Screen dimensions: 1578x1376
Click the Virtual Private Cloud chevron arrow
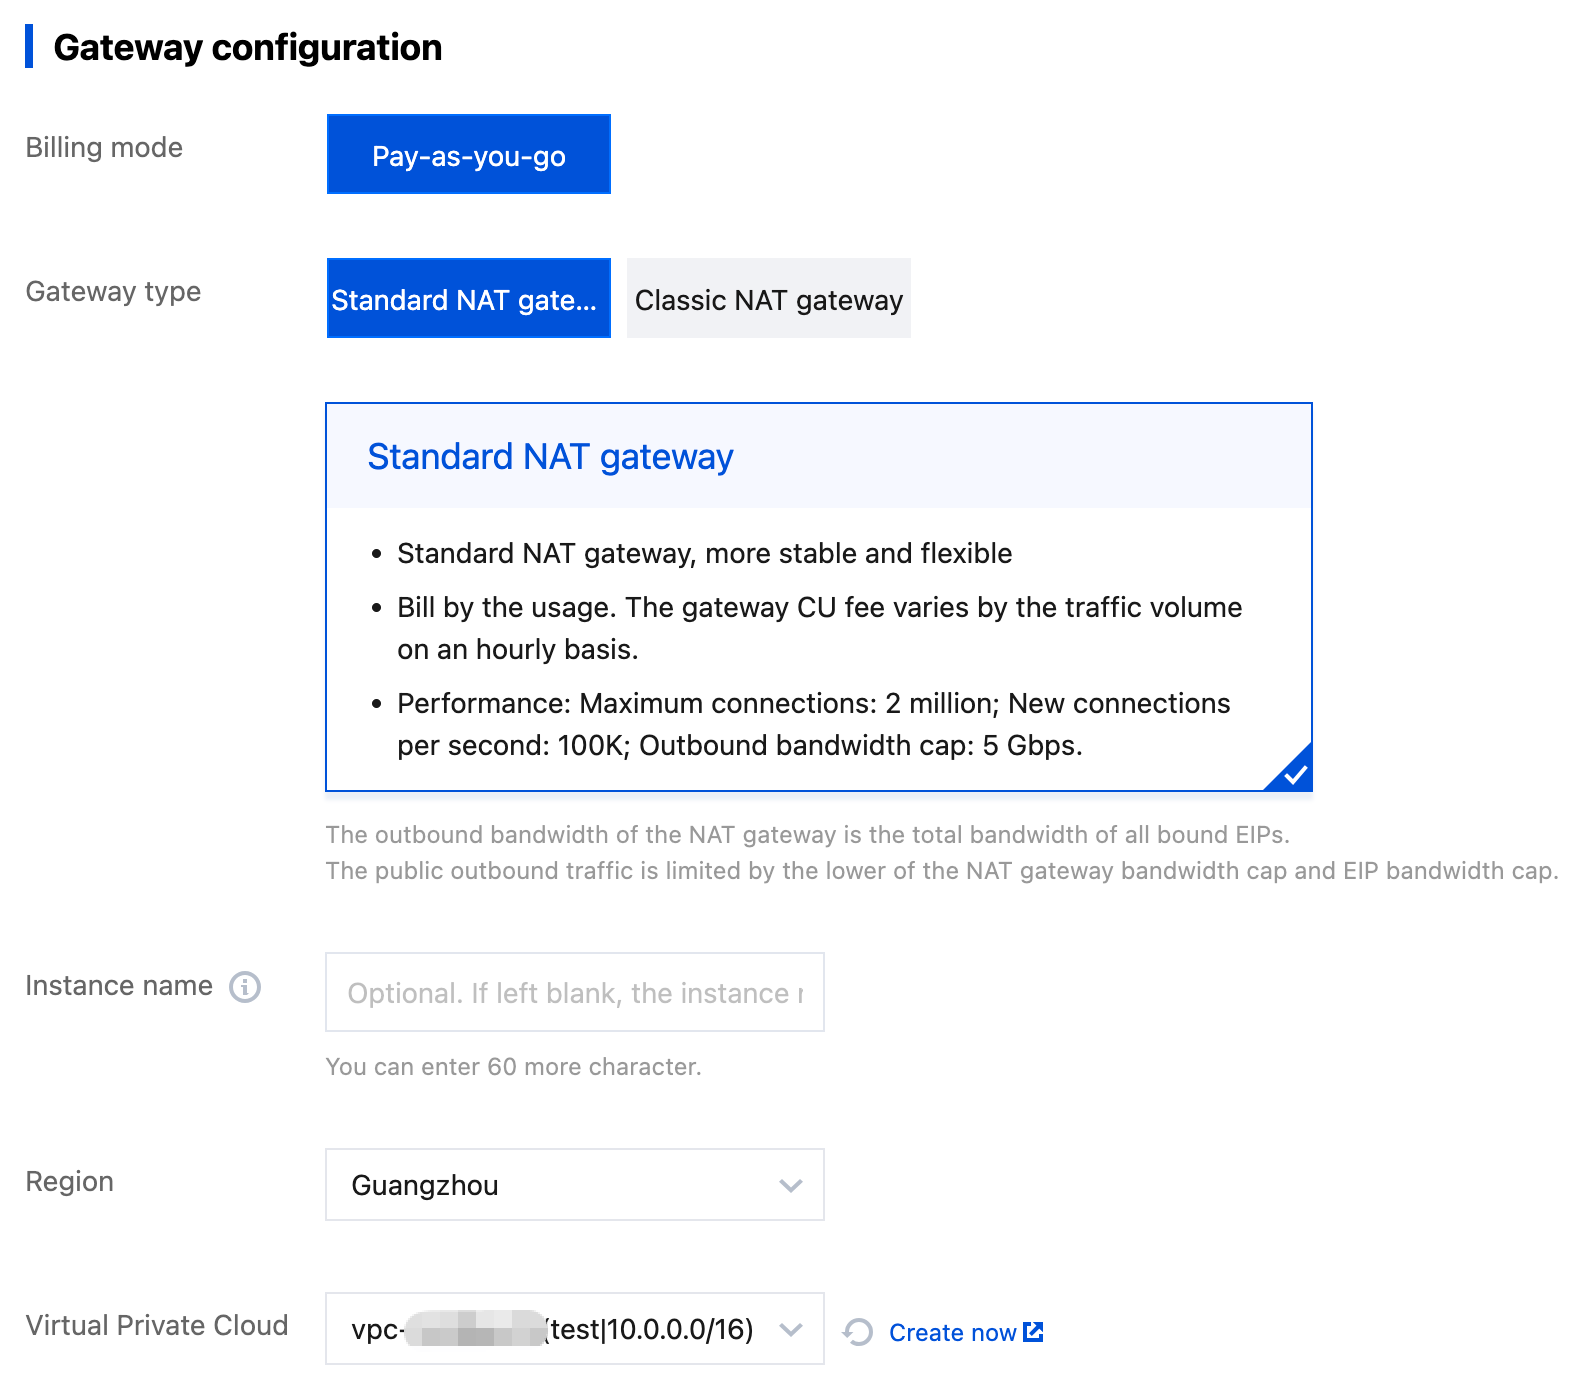click(791, 1330)
